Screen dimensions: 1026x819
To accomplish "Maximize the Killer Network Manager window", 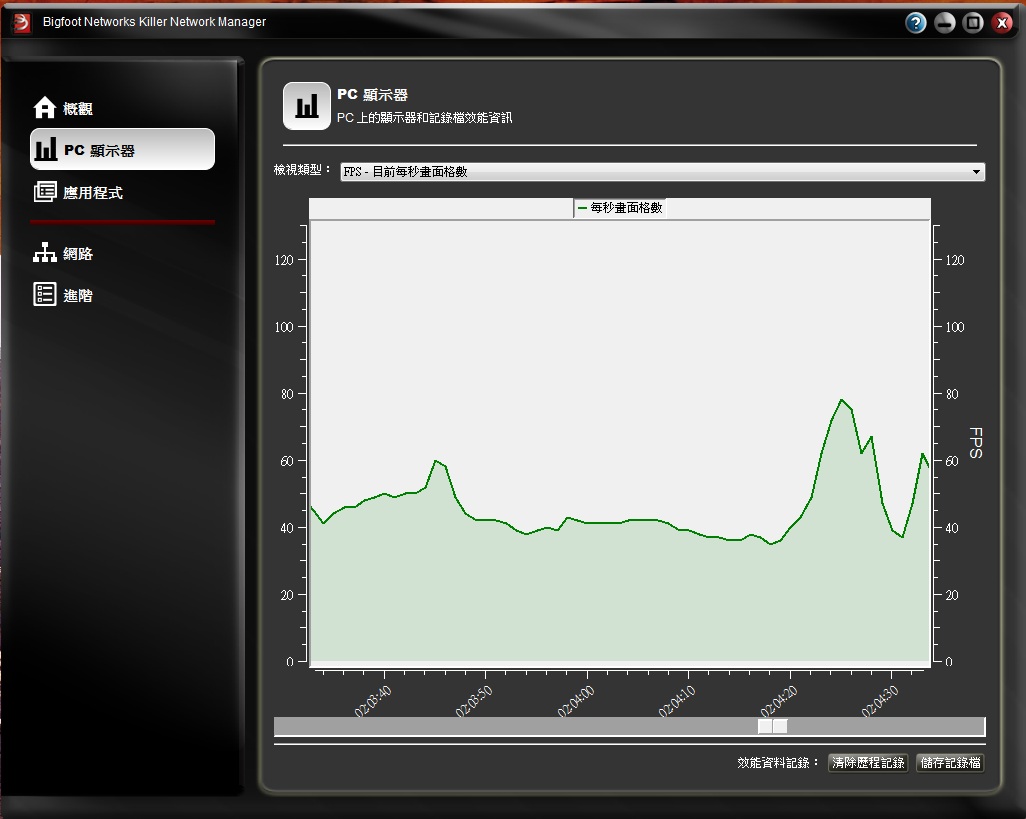I will 973,23.
